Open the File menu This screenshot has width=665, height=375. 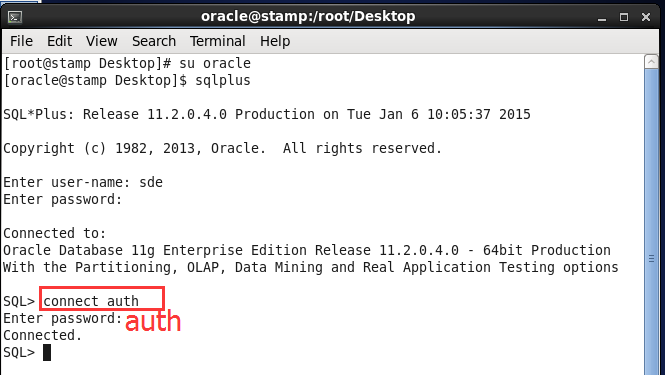pyautogui.click(x=21, y=41)
